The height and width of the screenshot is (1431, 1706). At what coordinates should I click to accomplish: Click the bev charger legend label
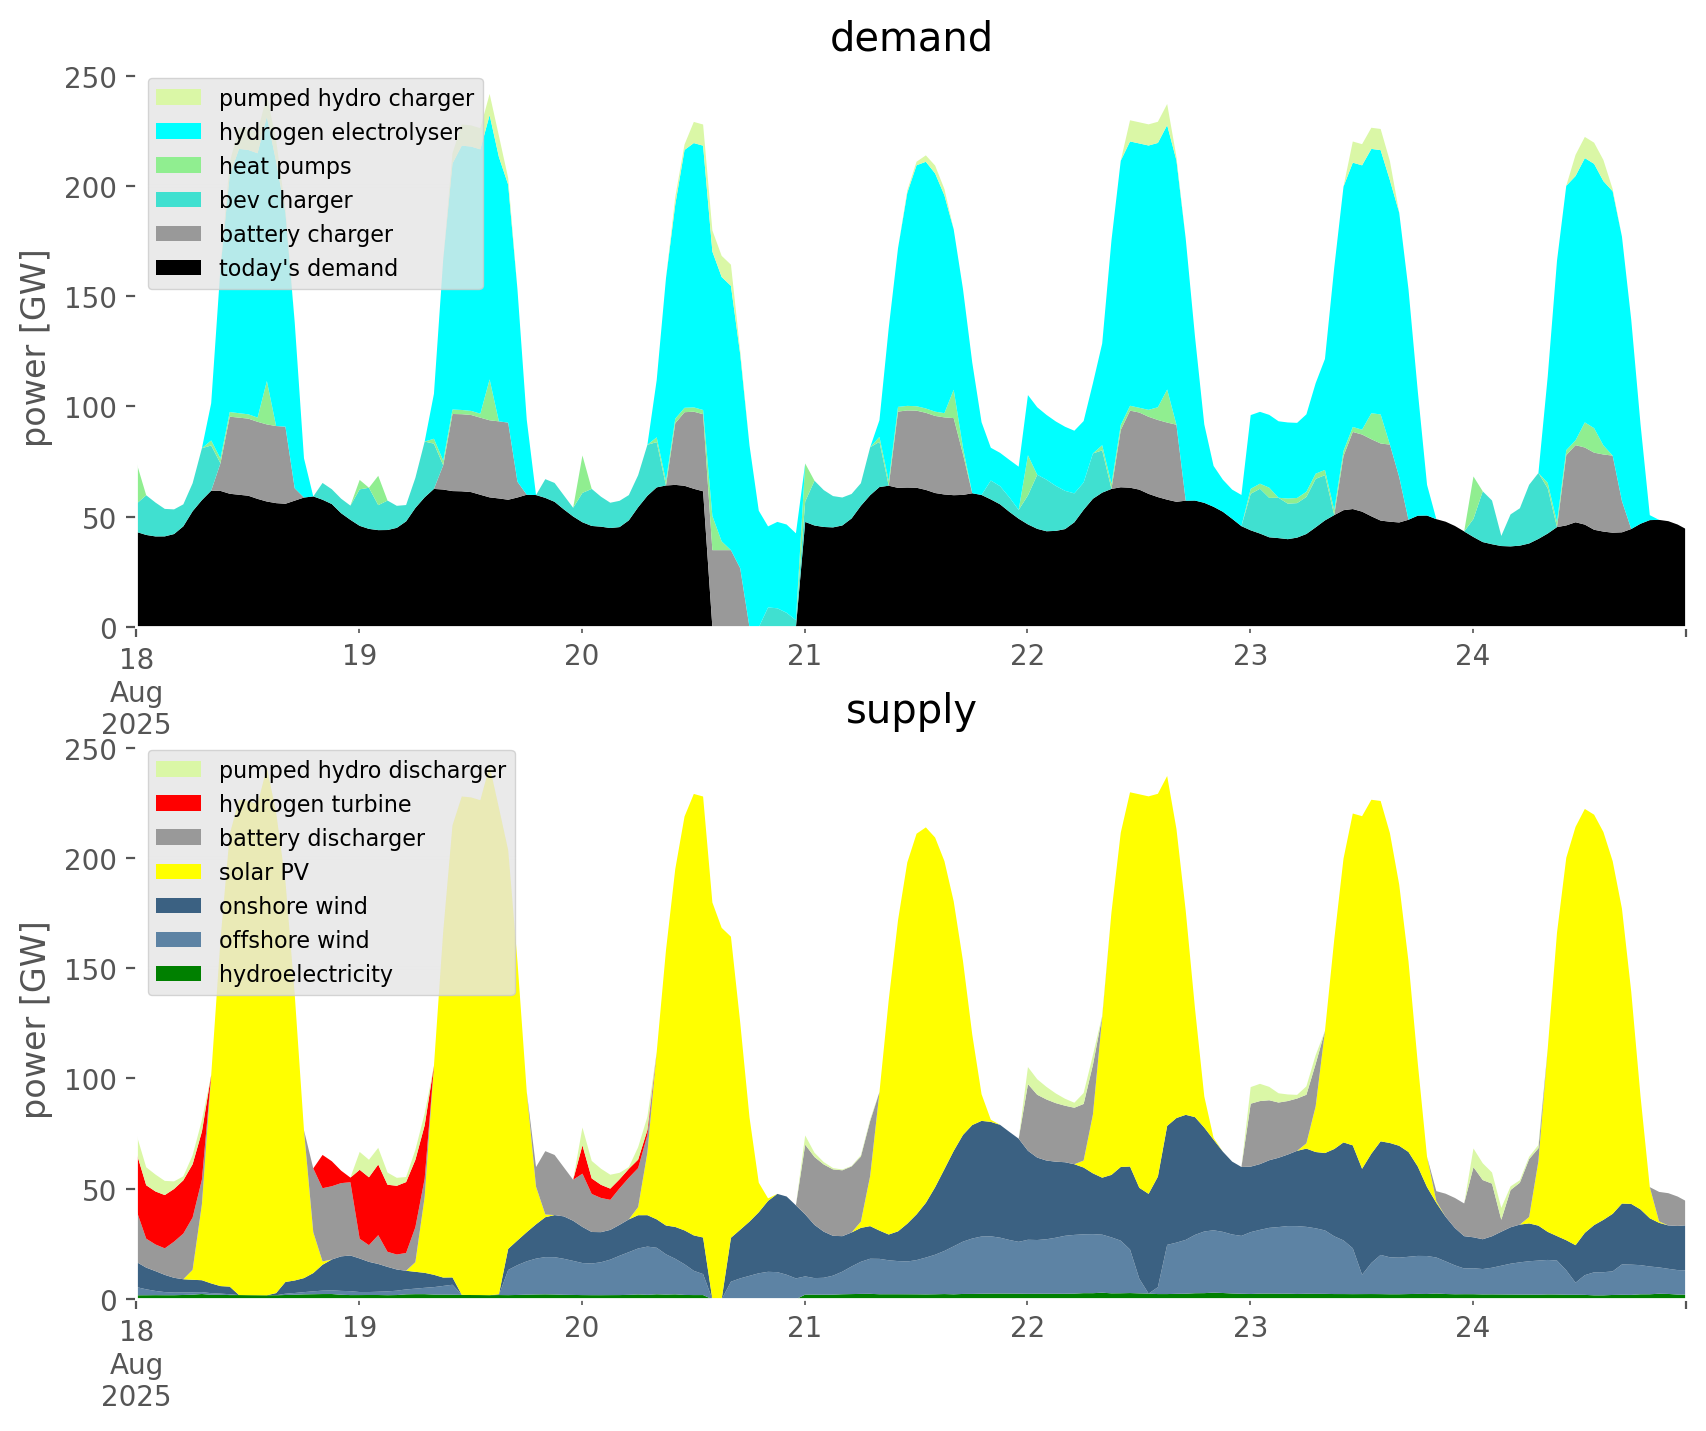[x=285, y=200]
